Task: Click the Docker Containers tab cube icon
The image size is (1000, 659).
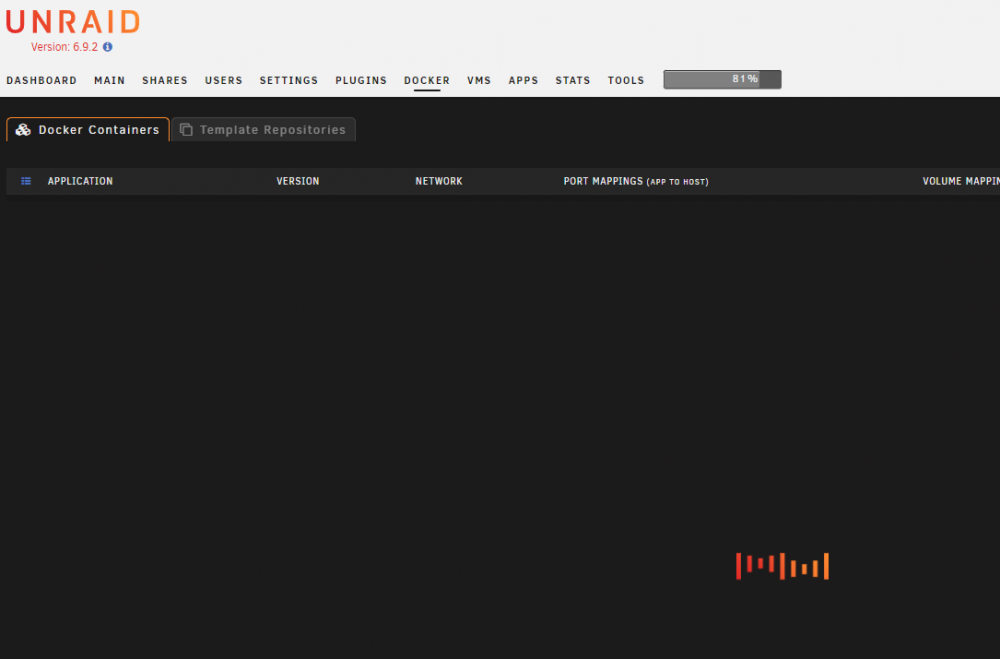Action: [23, 130]
